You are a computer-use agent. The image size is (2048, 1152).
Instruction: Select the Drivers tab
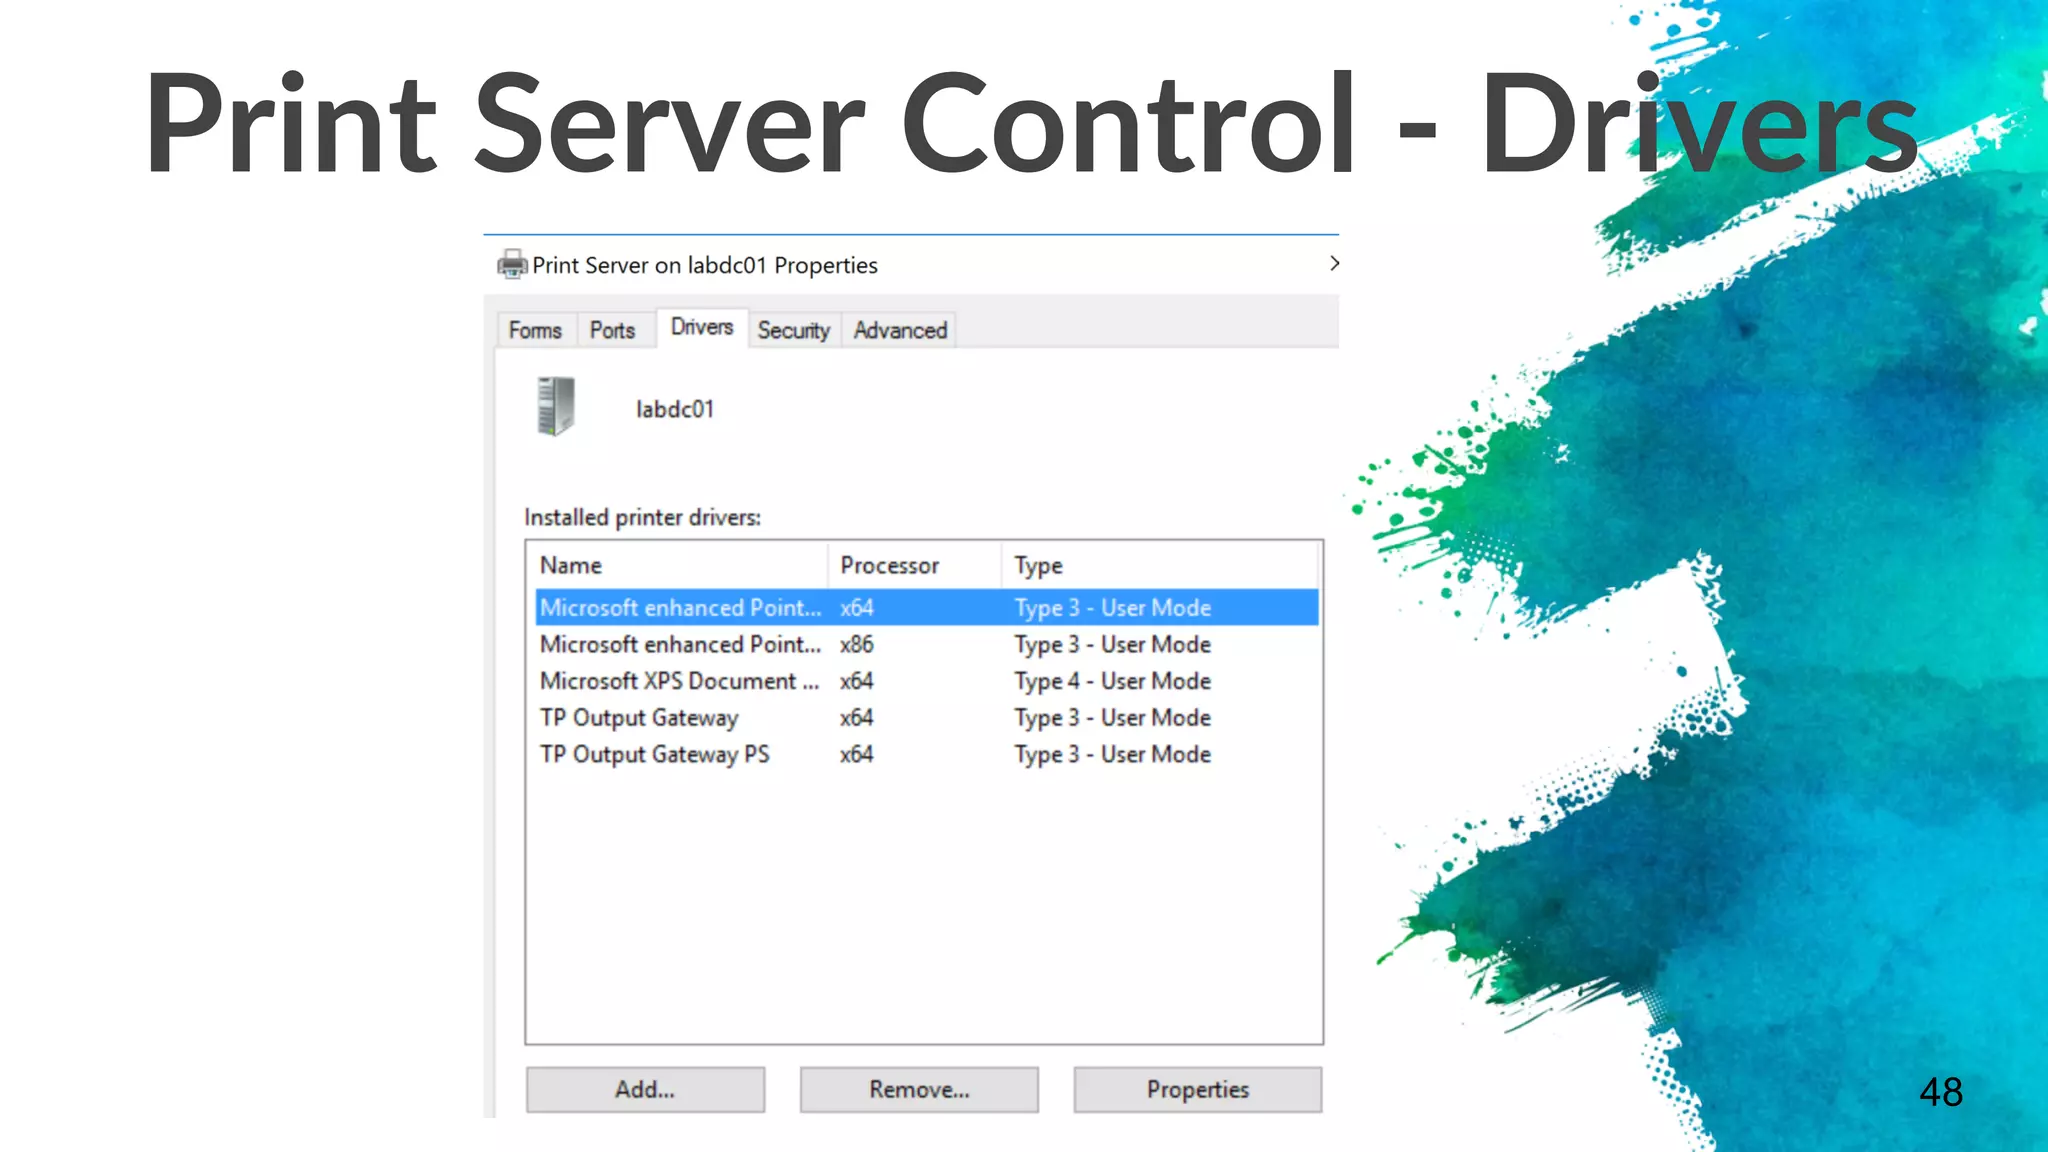pyautogui.click(x=702, y=327)
